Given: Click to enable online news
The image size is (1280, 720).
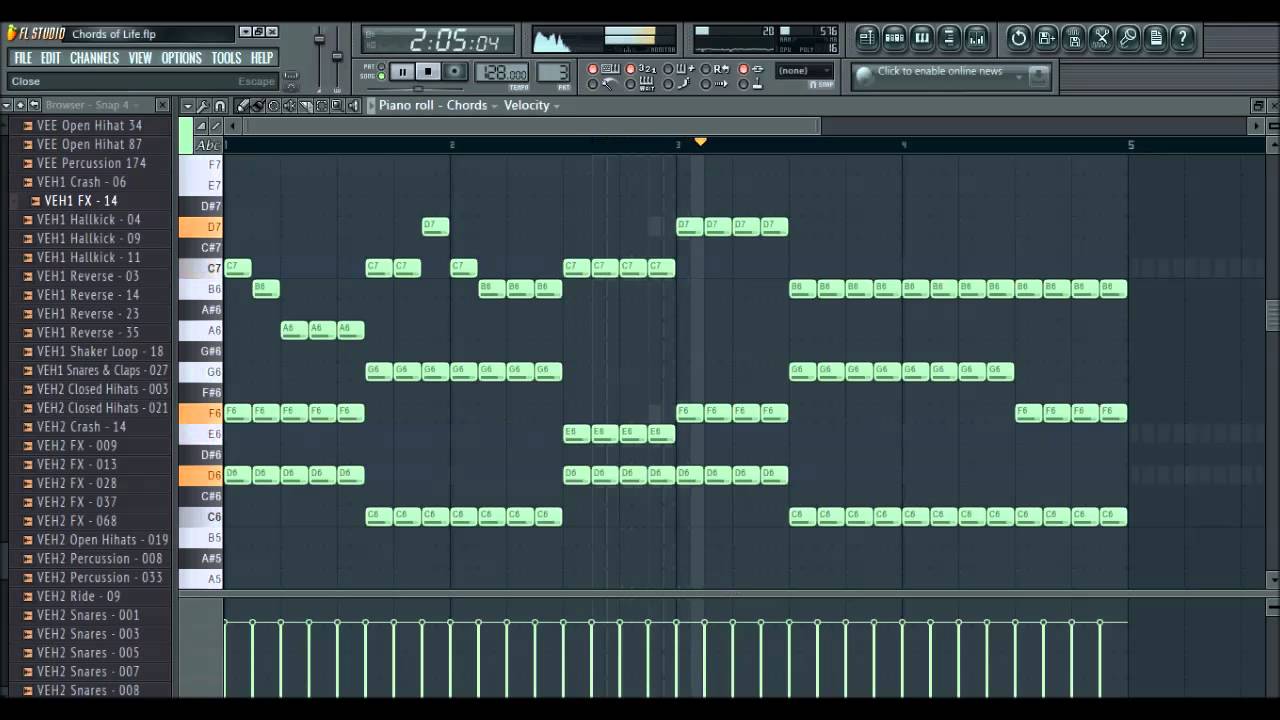Looking at the screenshot, I should 939,71.
